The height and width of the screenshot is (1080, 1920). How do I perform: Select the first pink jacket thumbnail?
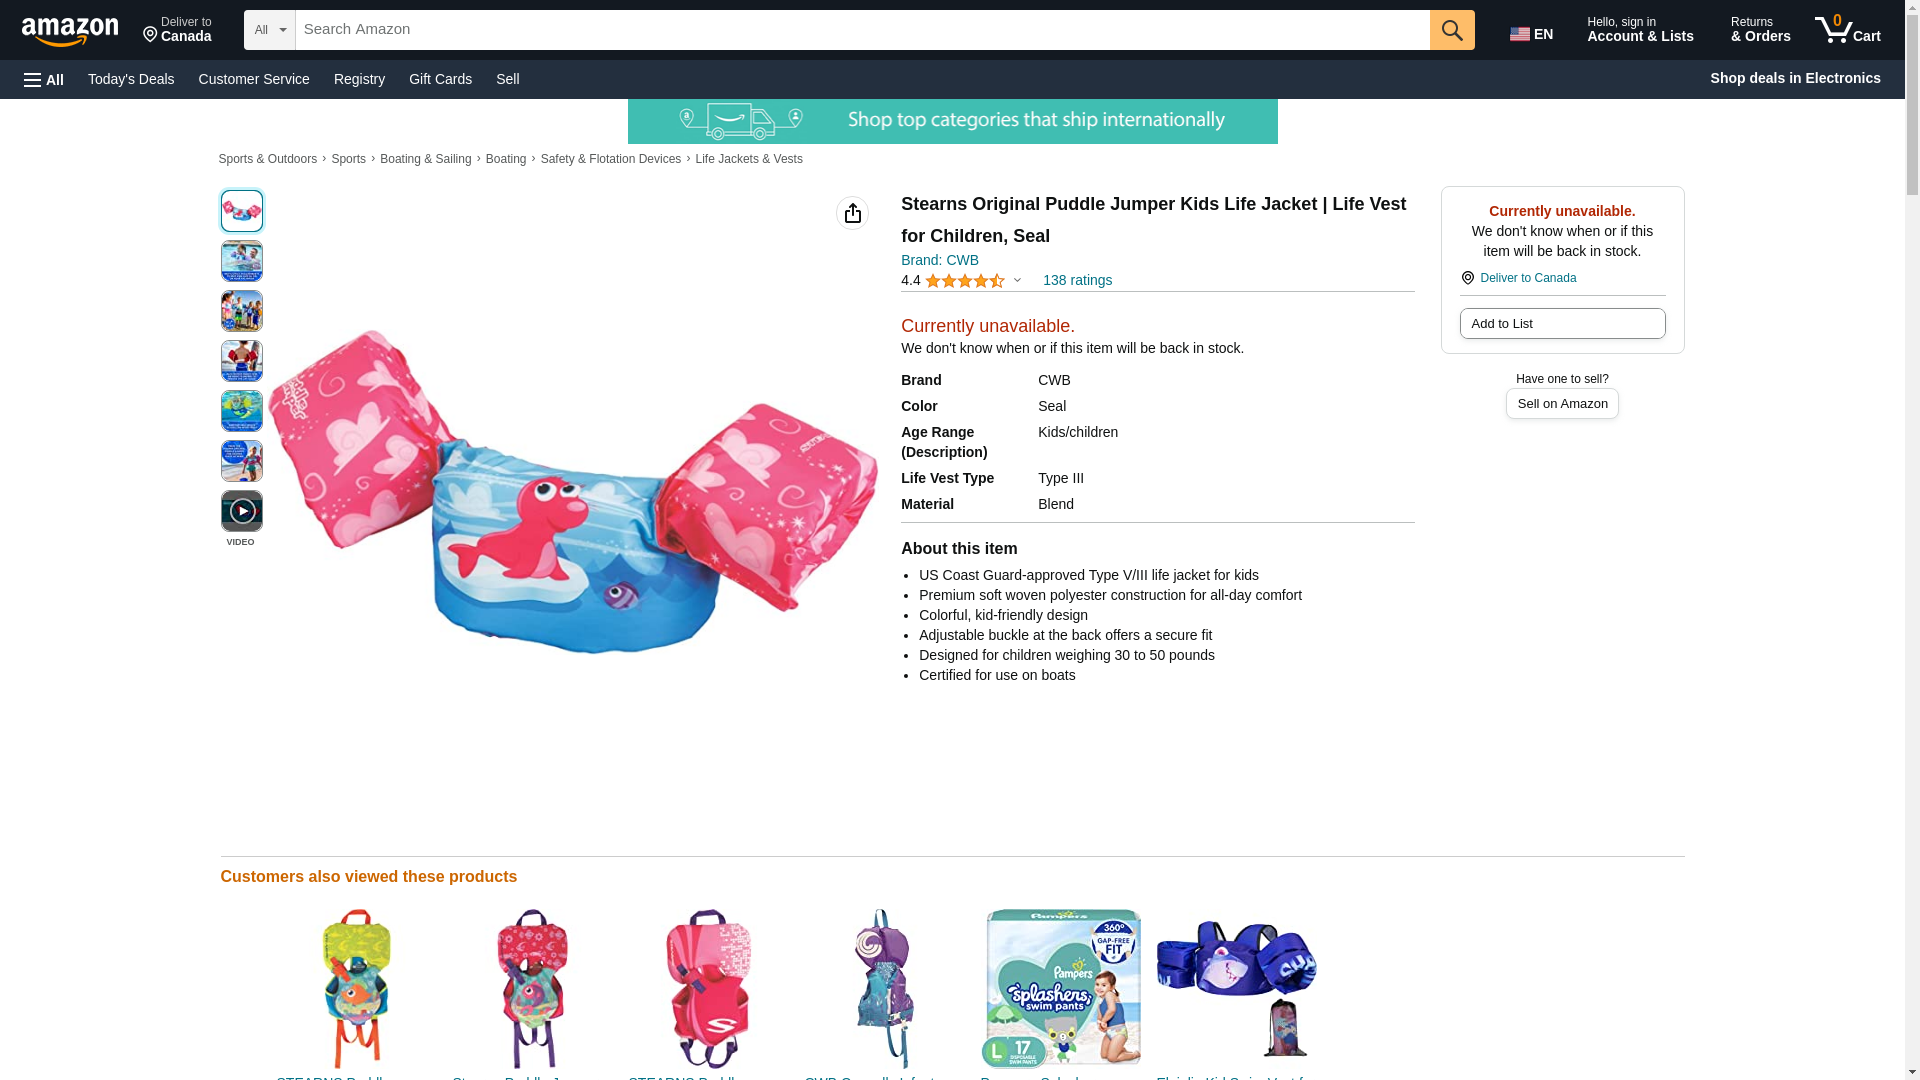(241, 211)
